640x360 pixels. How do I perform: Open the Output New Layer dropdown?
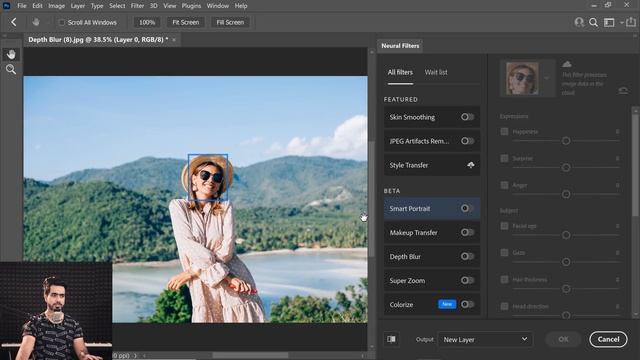(x=485, y=340)
